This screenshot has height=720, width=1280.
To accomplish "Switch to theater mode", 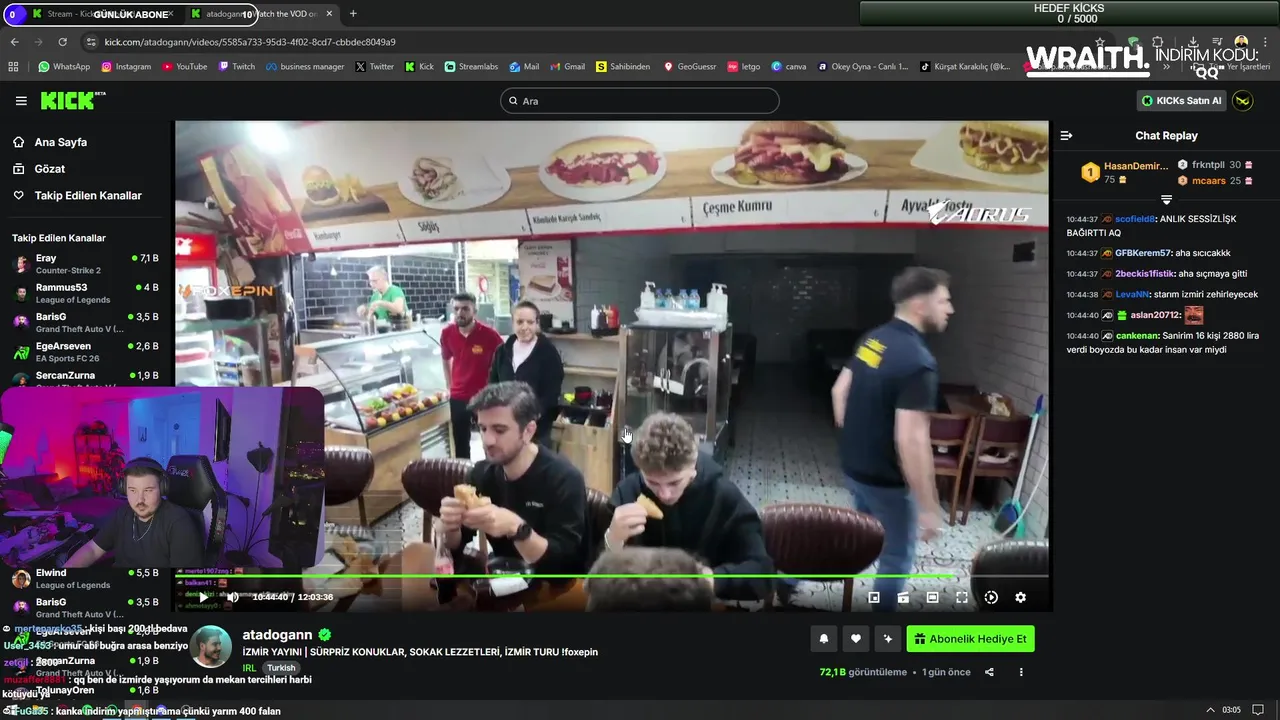I will pos(932,597).
